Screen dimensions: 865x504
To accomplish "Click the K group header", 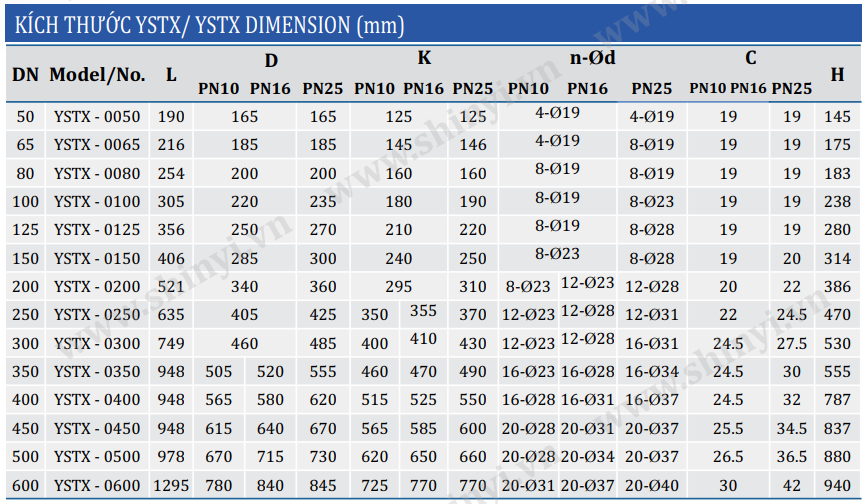I will pos(424,59).
